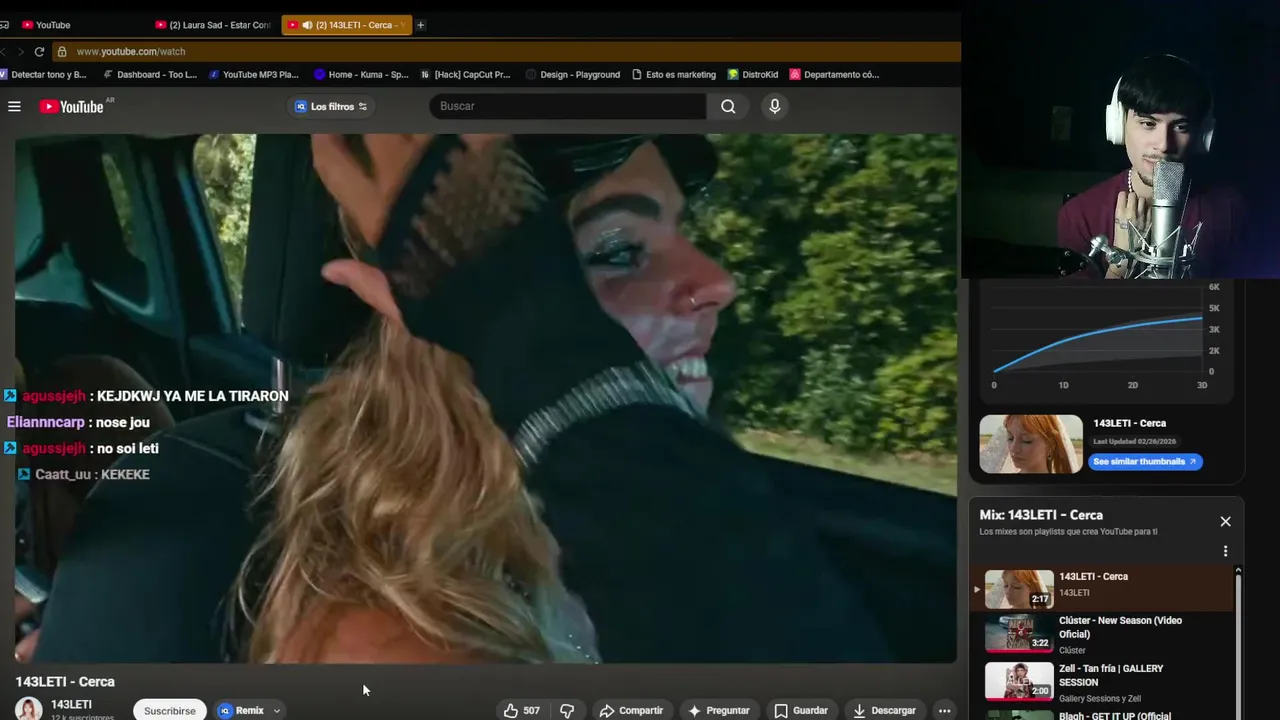Open the Detectar tono y B... bookmark
Screen dimensions: 1280x720
pyautogui.click(x=43, y=74)
